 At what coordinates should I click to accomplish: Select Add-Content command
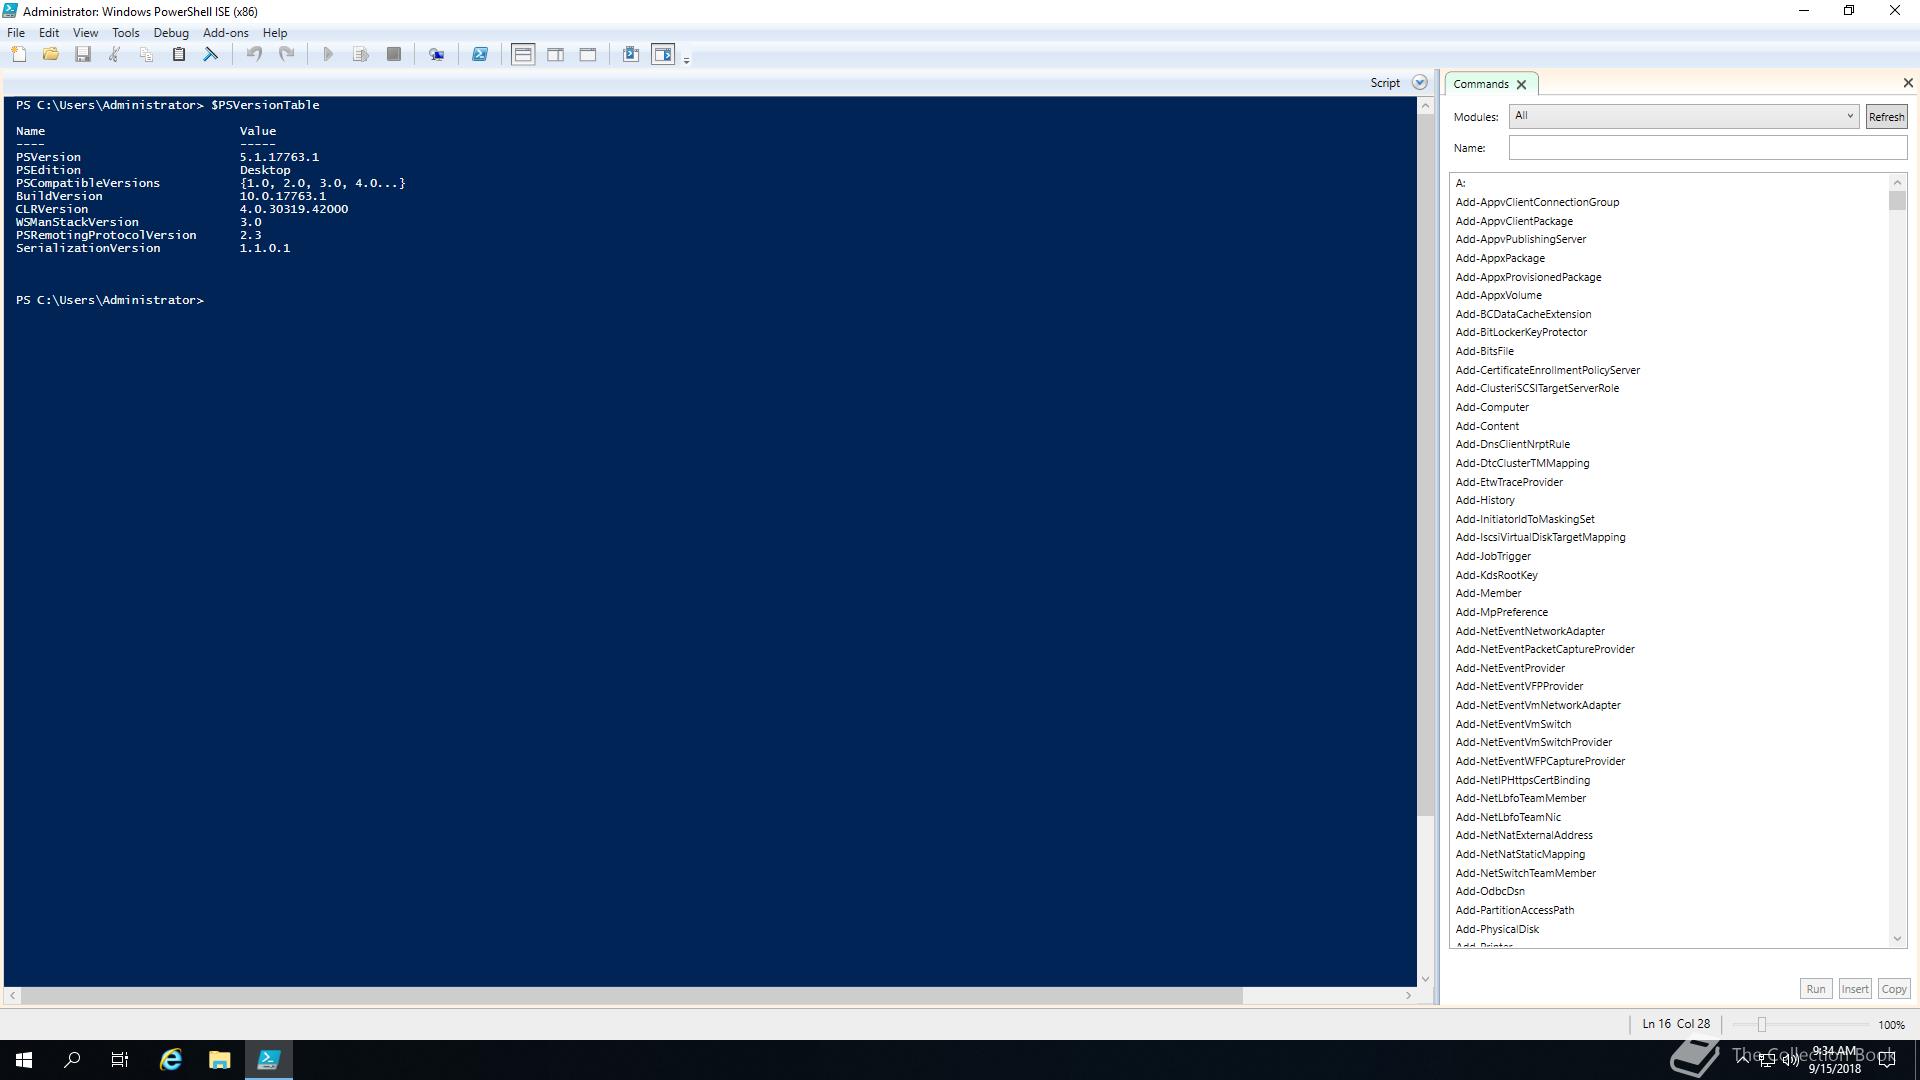tap(1486, 426)
